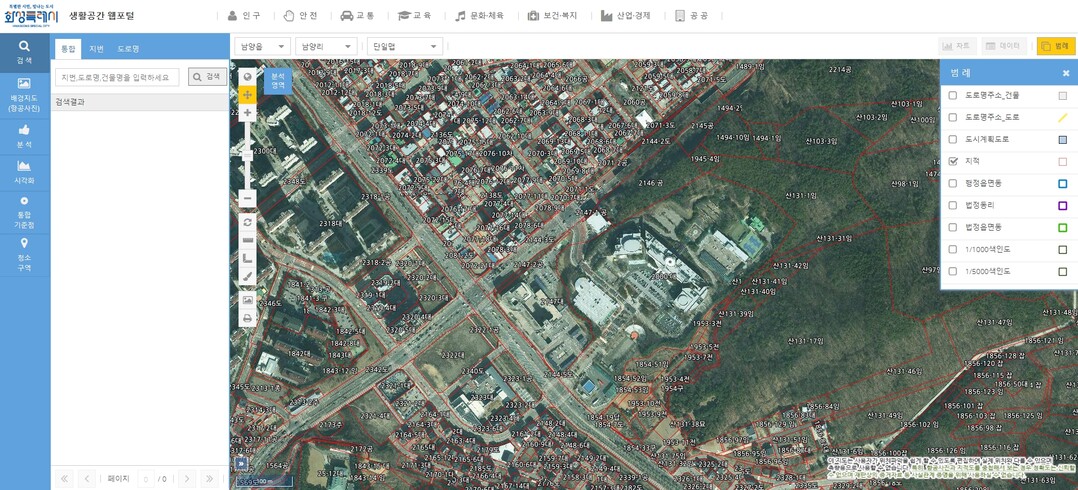Select the pan move map tool
Viewport: 1078px width, 490px height.
247,95
